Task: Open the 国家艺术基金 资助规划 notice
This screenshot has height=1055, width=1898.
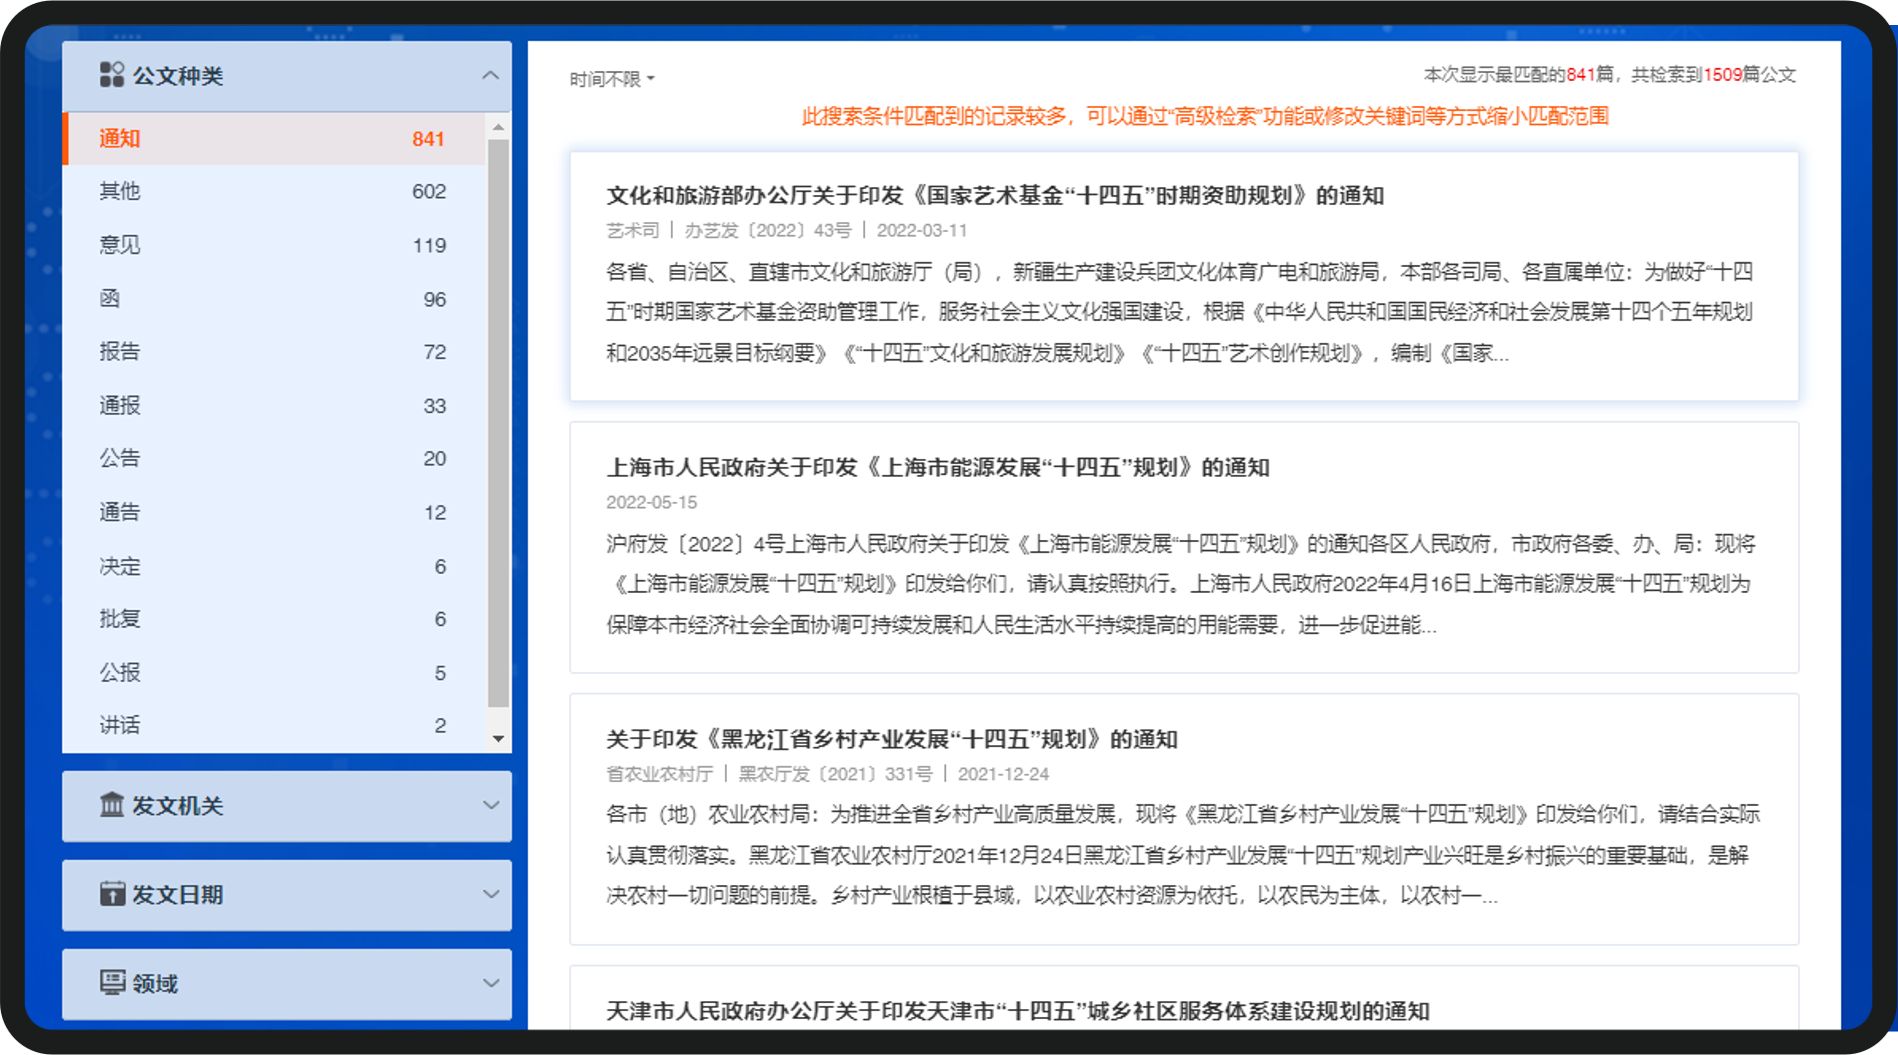Action: point(994,196)
